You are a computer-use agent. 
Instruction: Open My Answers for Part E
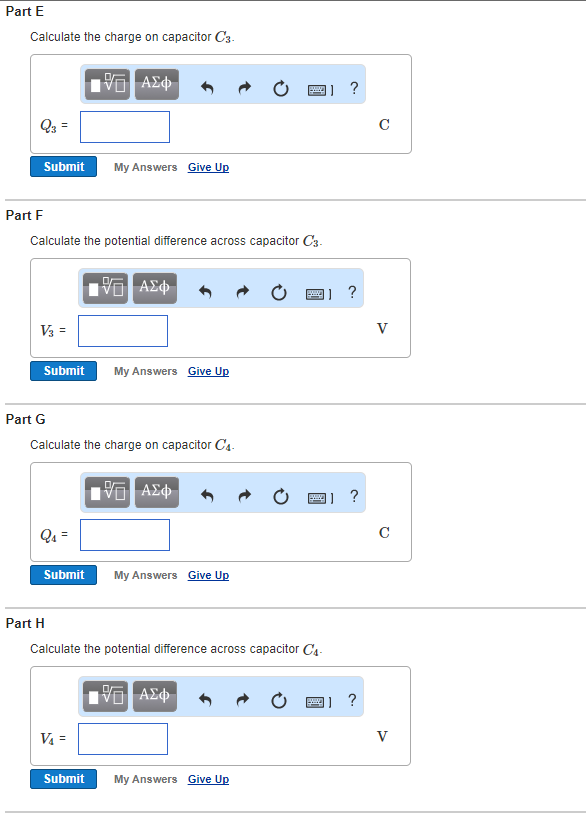[146, 167]
